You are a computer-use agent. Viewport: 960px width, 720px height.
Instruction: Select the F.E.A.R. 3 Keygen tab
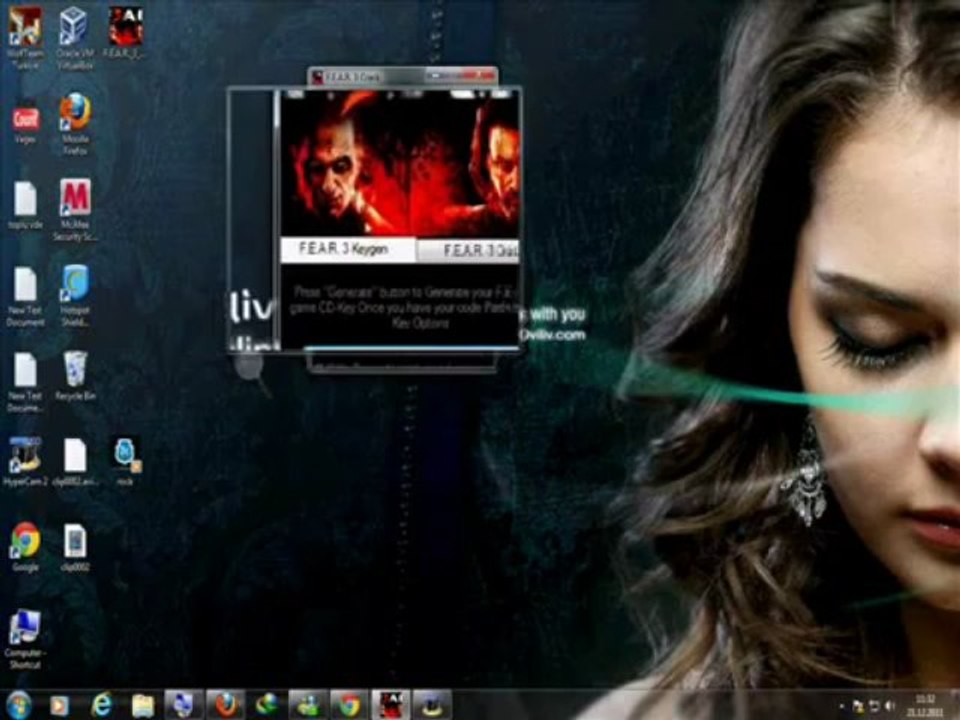click(x=348, y=249)
